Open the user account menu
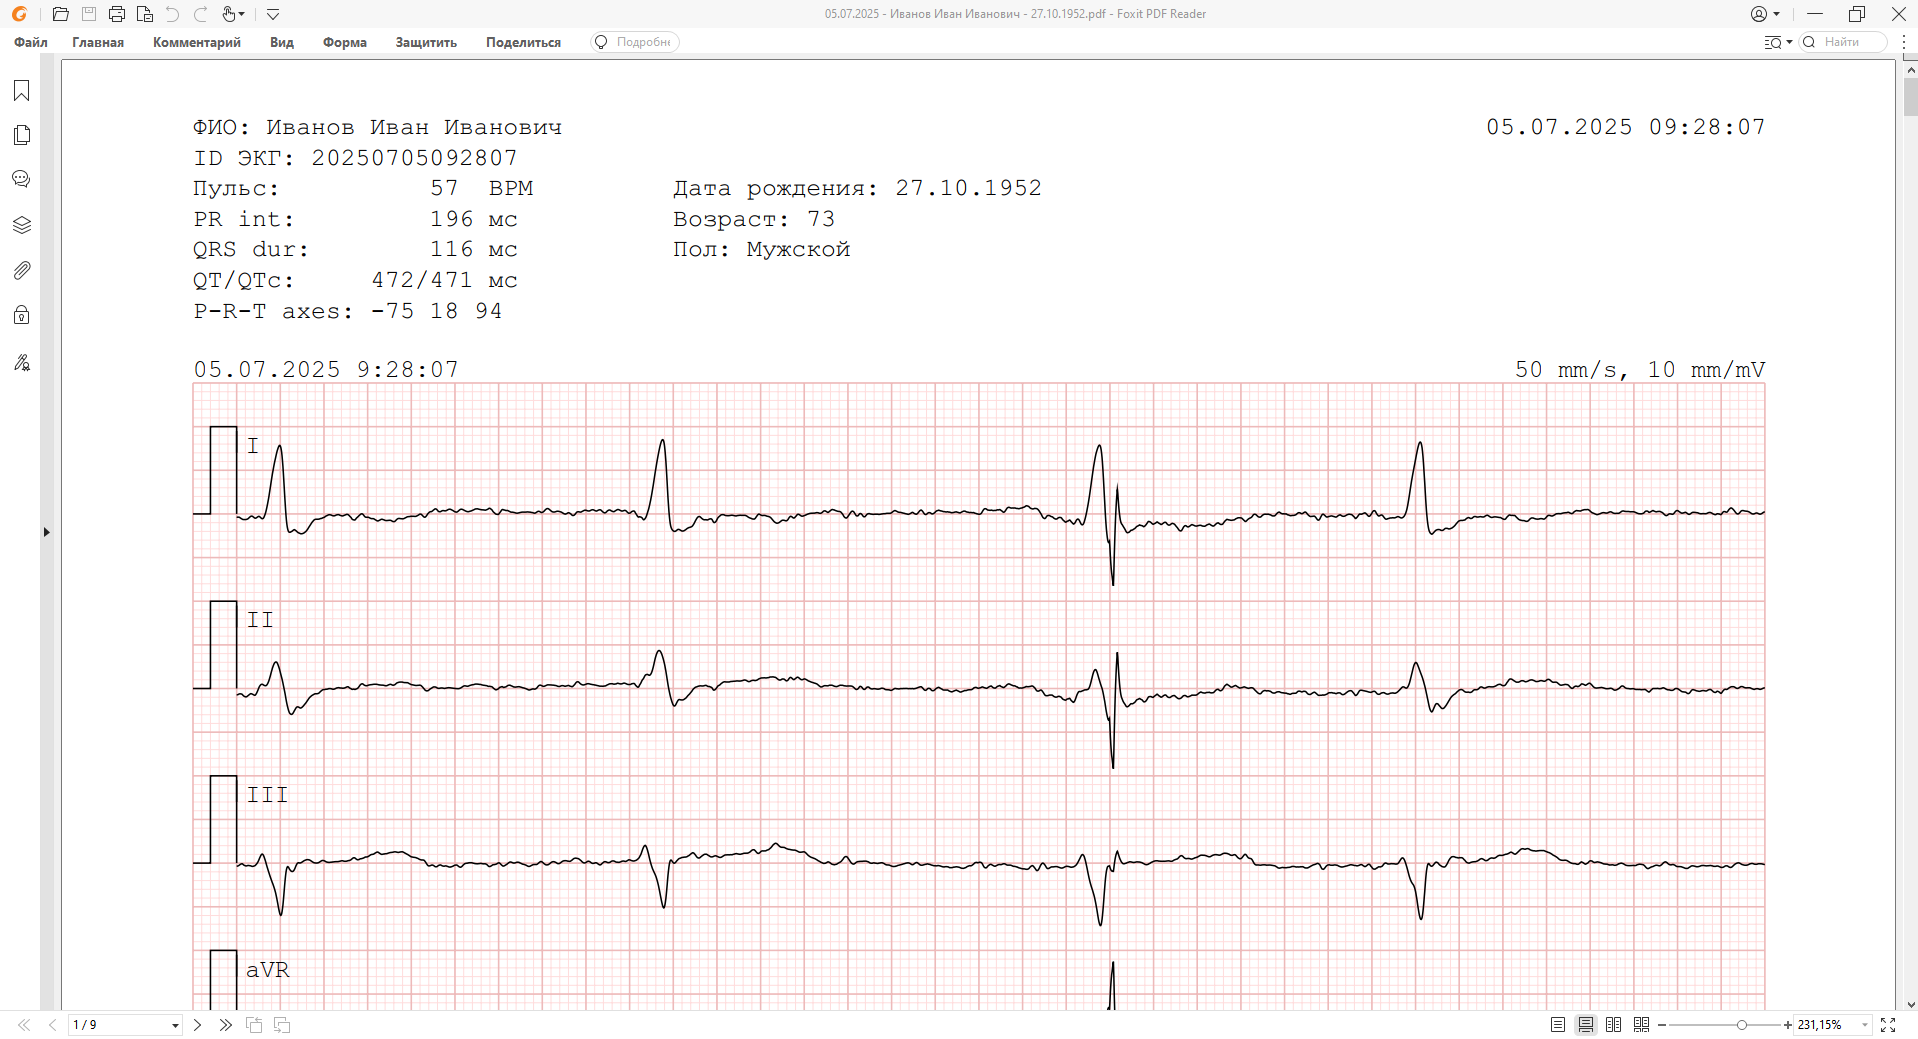 pos(1765,14)
